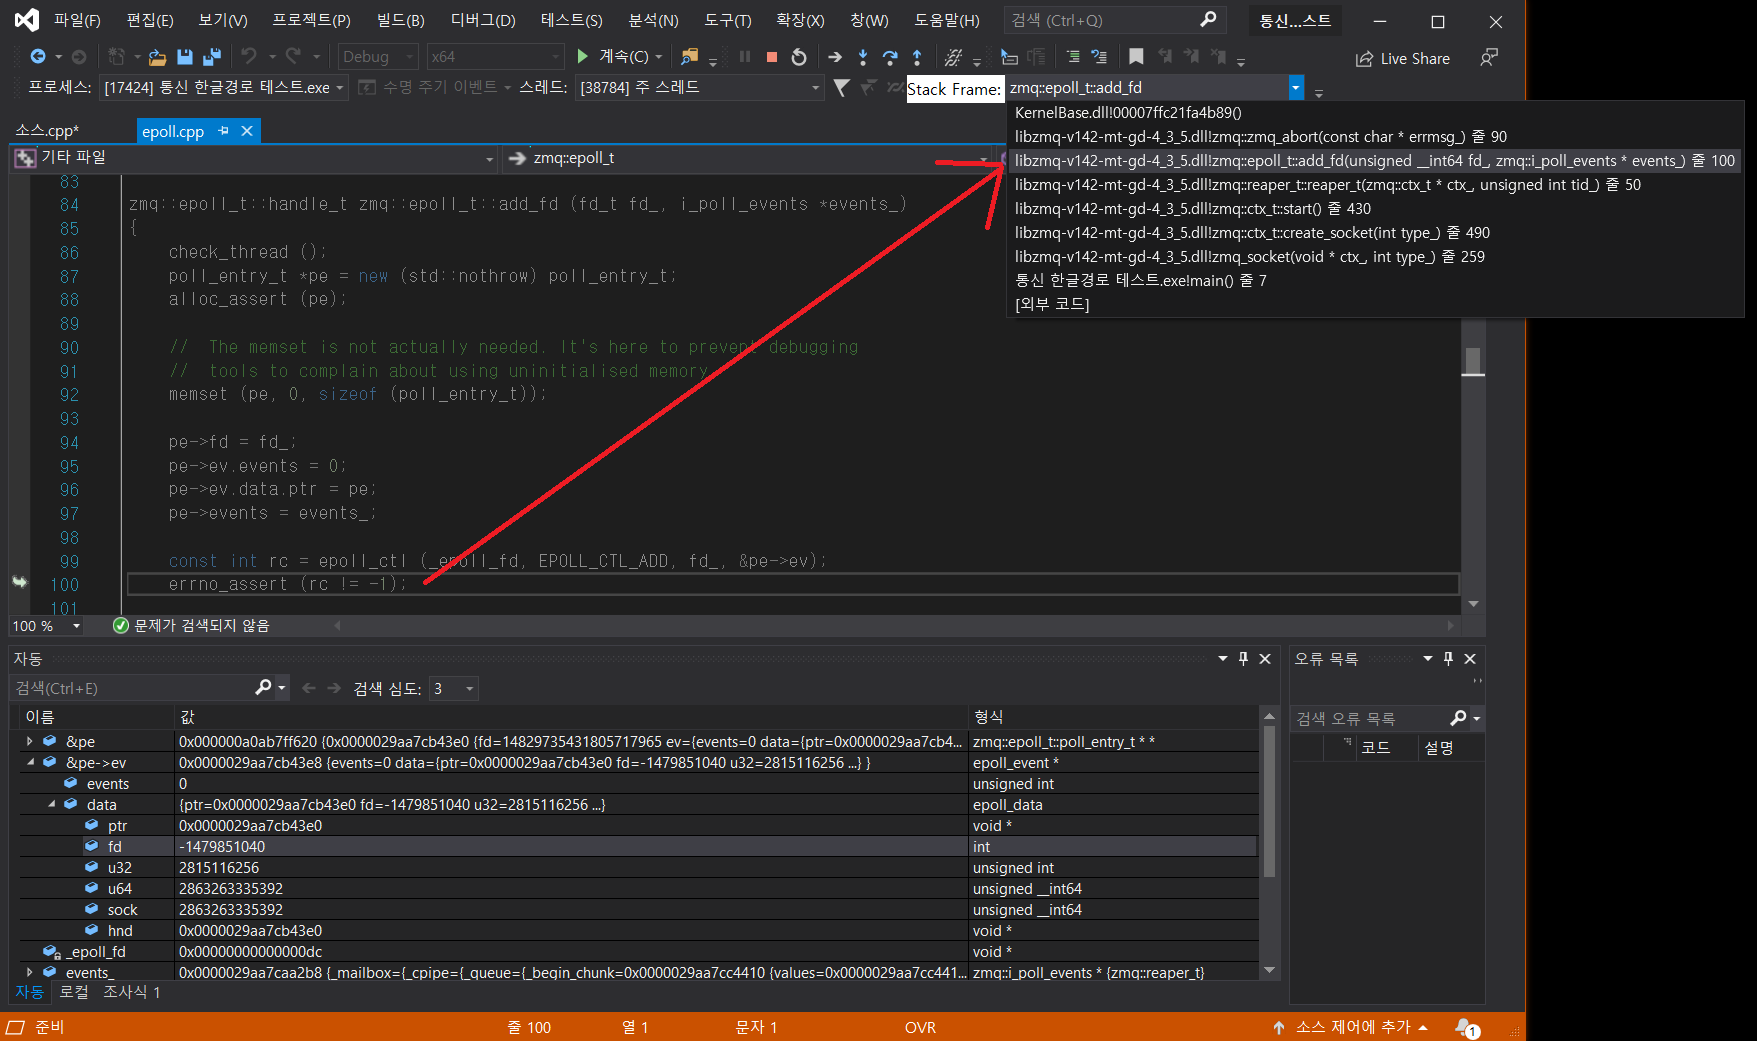Start a Live Share session
Screen dimensions: 1757x1041
1403,58
